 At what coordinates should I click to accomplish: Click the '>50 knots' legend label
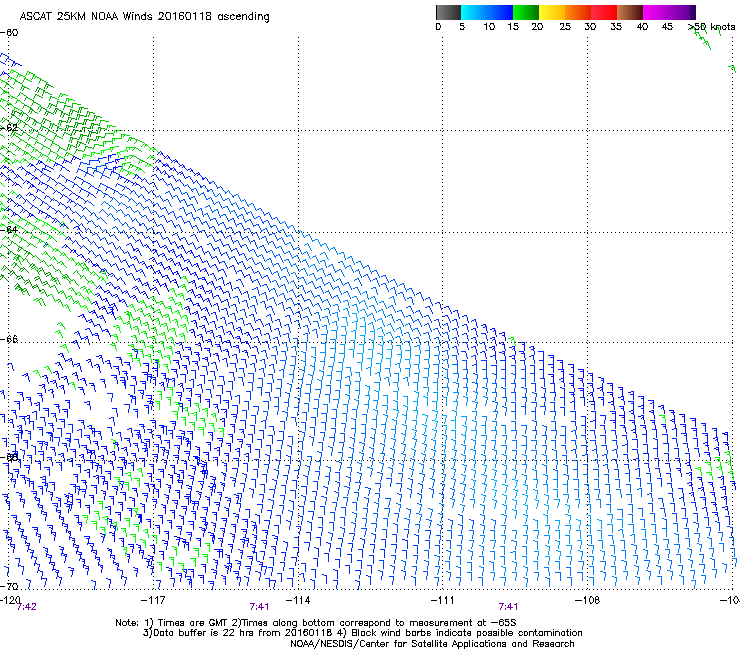[711, 27]
